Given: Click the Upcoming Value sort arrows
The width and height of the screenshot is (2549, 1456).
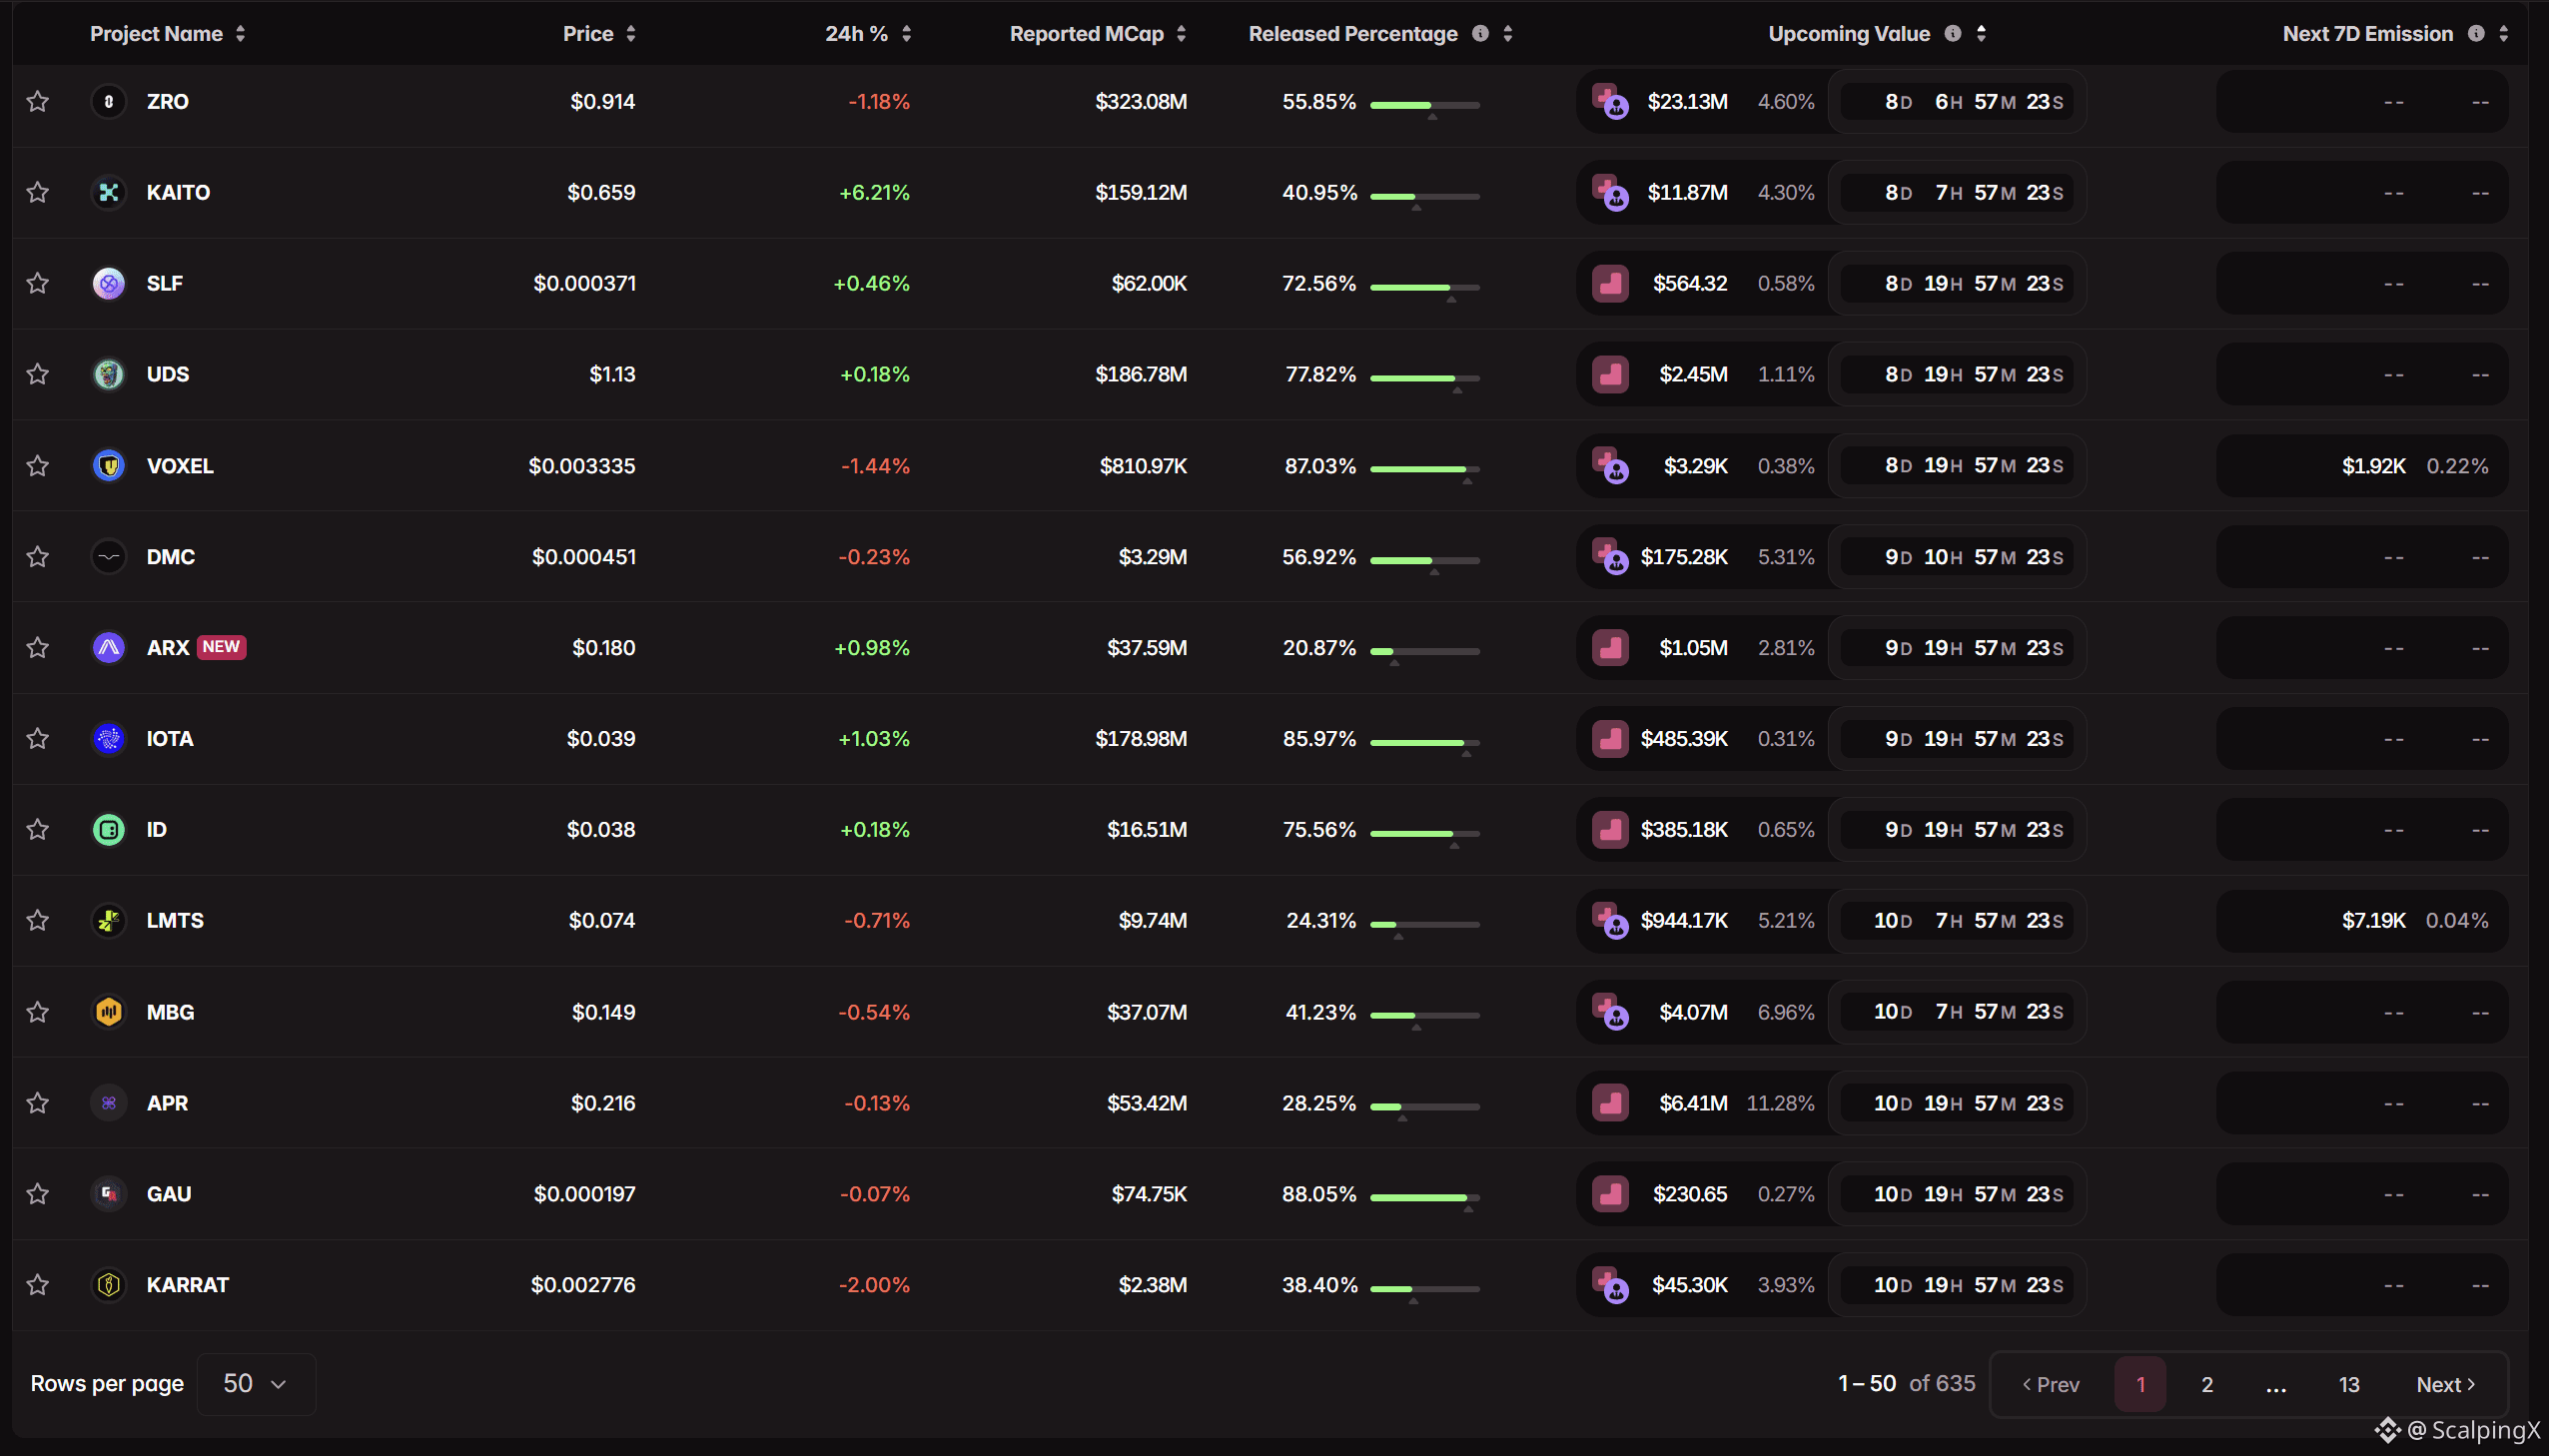Looking at the screenshot, I should [x=1980, y=33].
